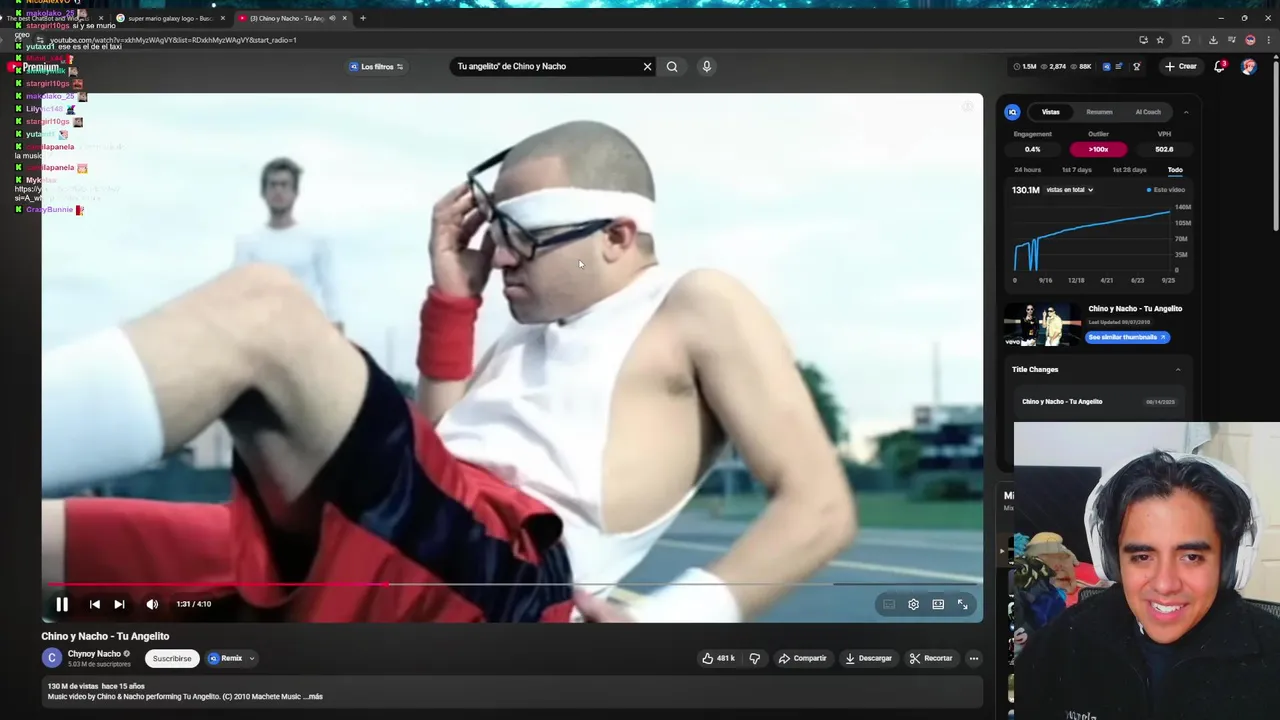
Task: Open the account profile avatar
Action: 1249,66
